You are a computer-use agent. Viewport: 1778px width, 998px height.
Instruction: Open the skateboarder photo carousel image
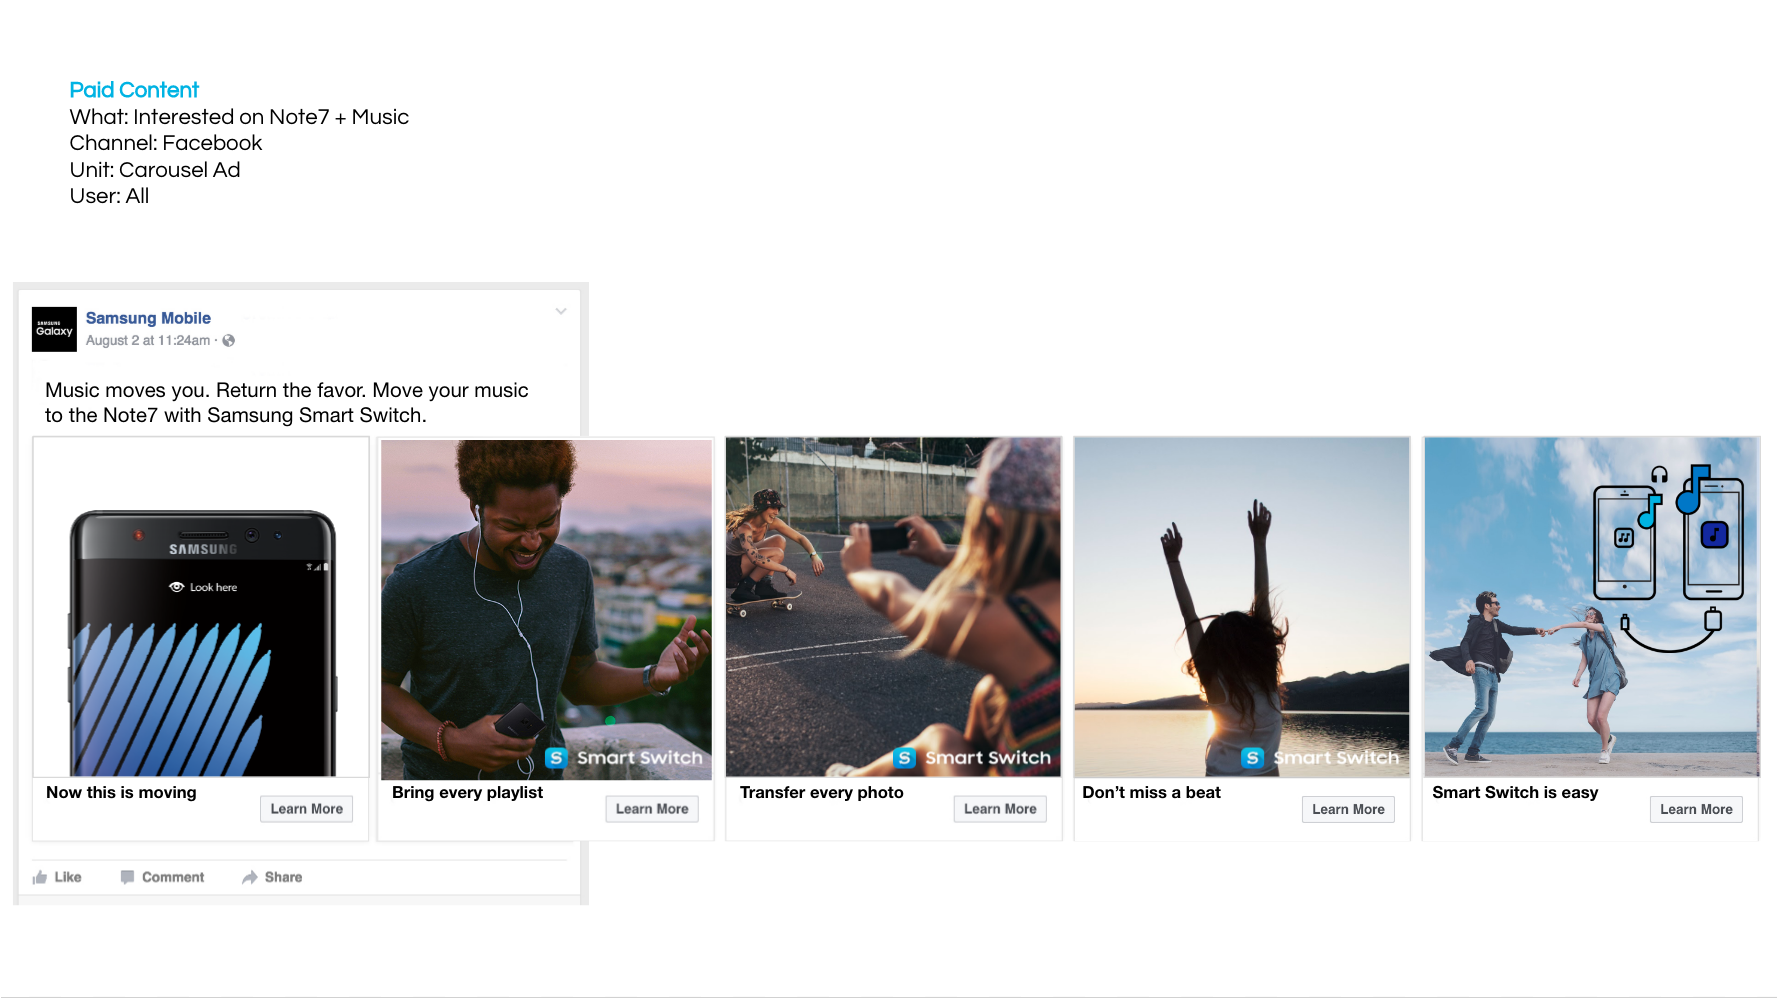tap(893, 607)
